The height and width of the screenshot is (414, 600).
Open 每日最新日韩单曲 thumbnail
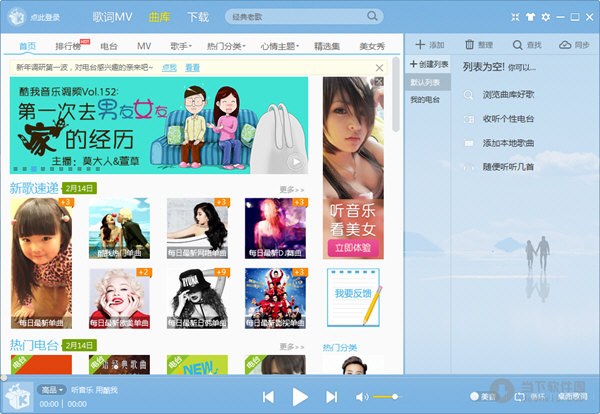tap(197, 298)
